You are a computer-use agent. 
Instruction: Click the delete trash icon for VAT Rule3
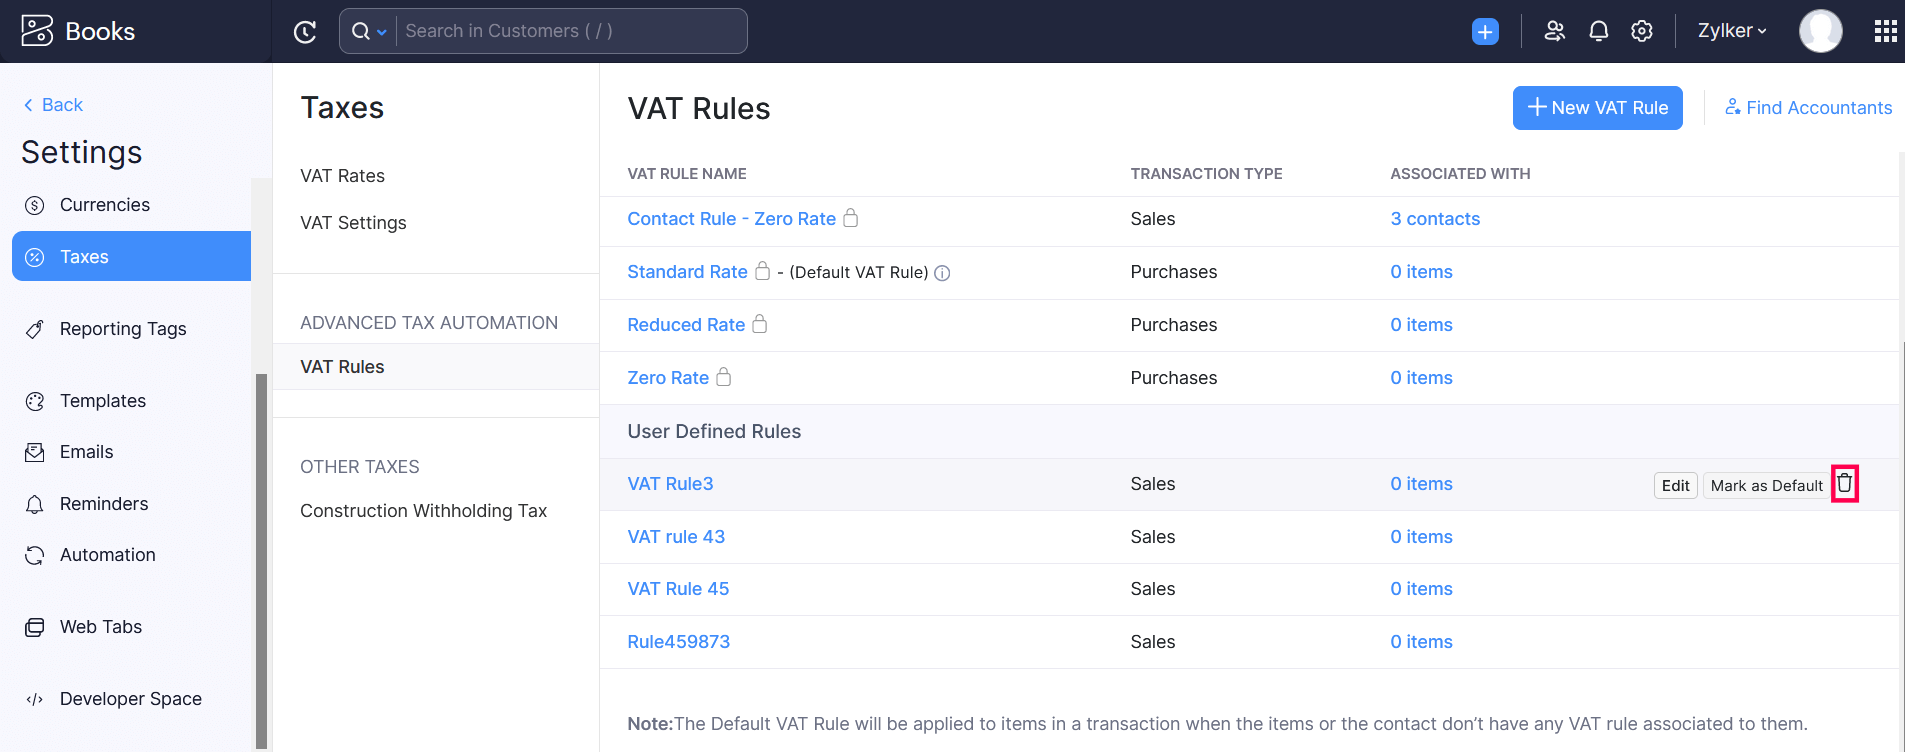[x=1846, y=483]
